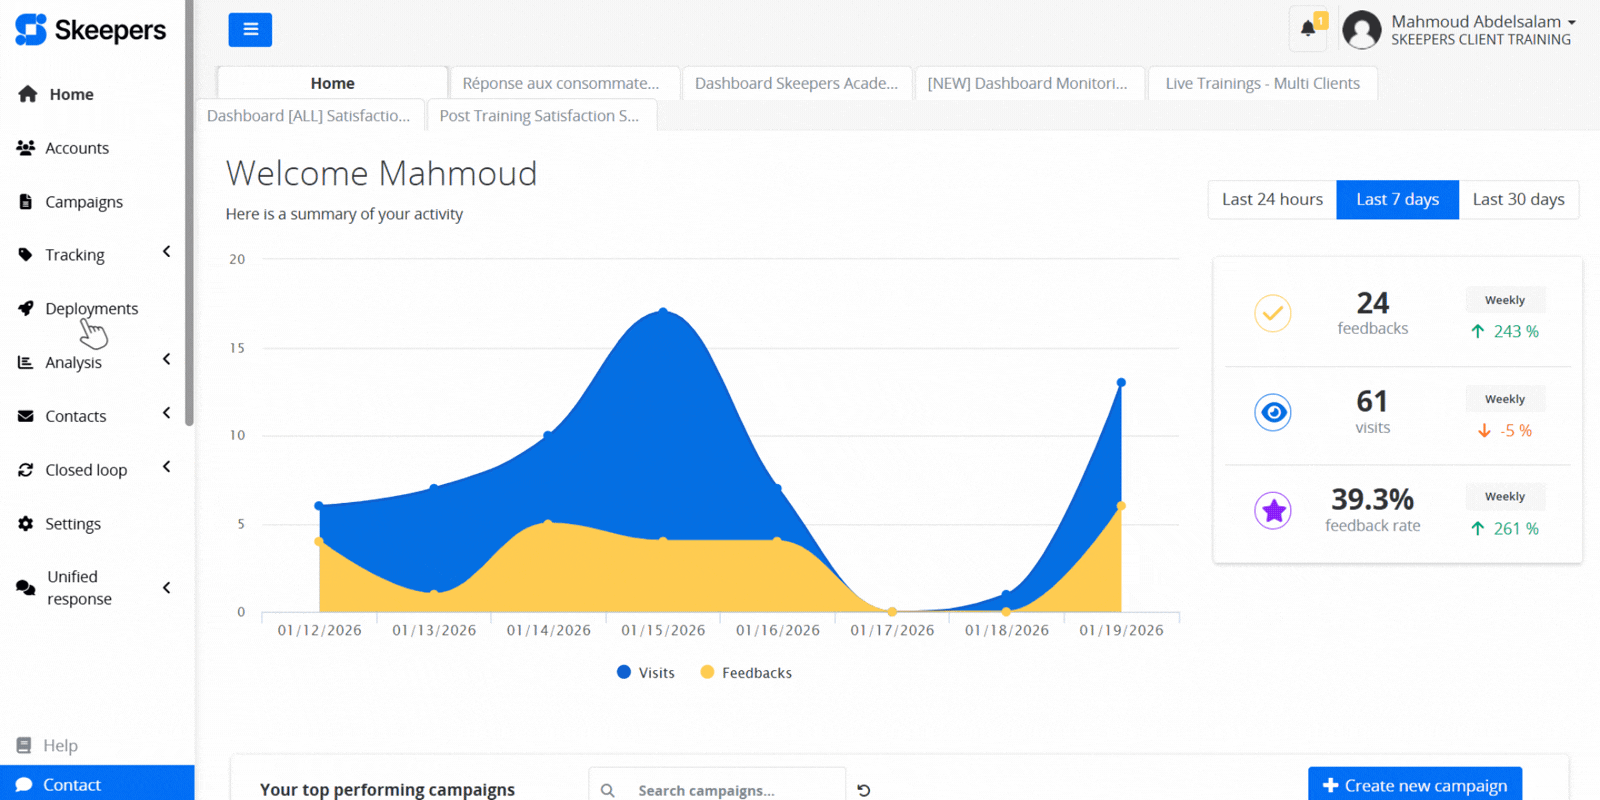
Task: Click the Deployments rocket icon
Action: [26, 308]
